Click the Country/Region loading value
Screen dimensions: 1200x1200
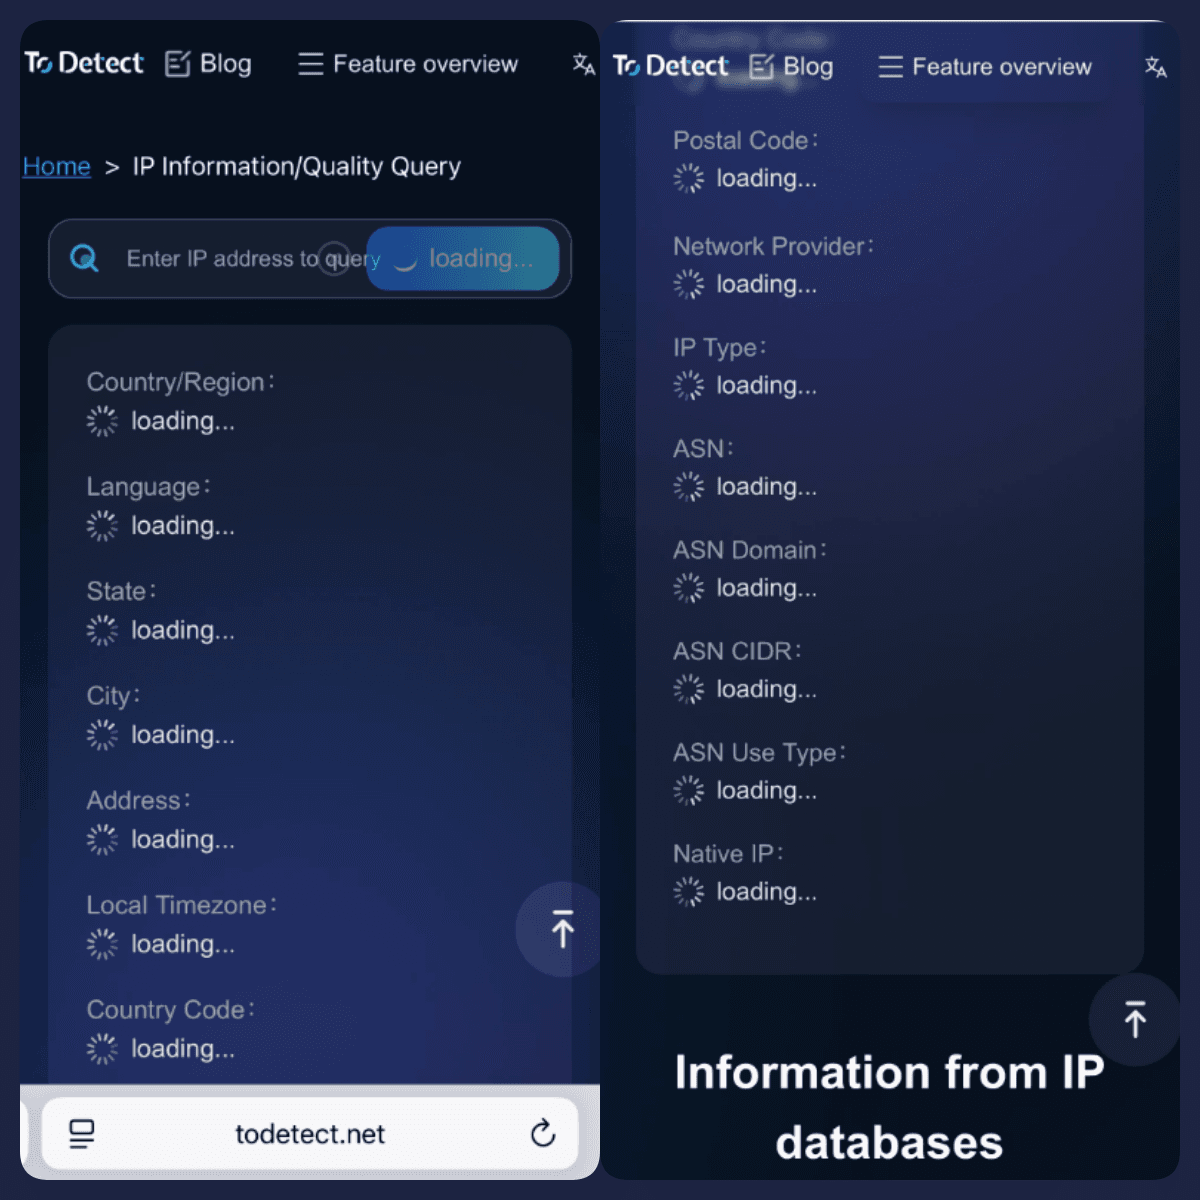(161, 421)
